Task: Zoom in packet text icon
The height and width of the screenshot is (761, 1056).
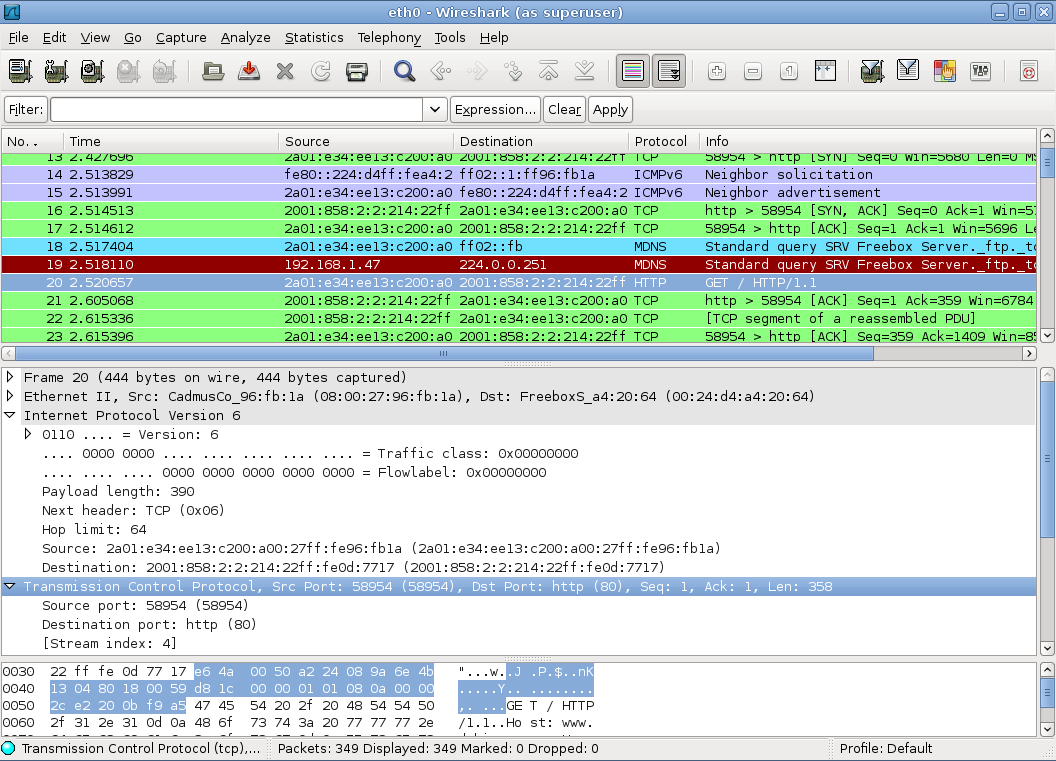Action: coord(717,71)
